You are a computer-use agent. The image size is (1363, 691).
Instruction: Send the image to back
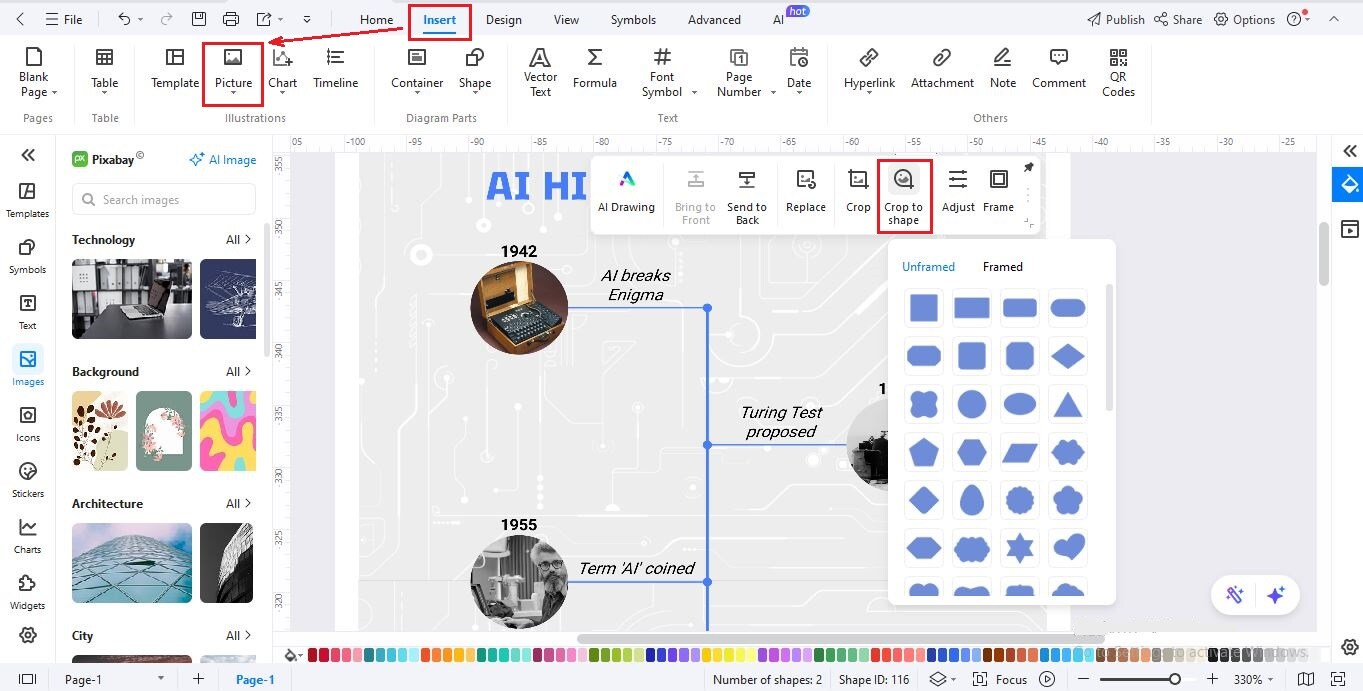tap(747, 196)
